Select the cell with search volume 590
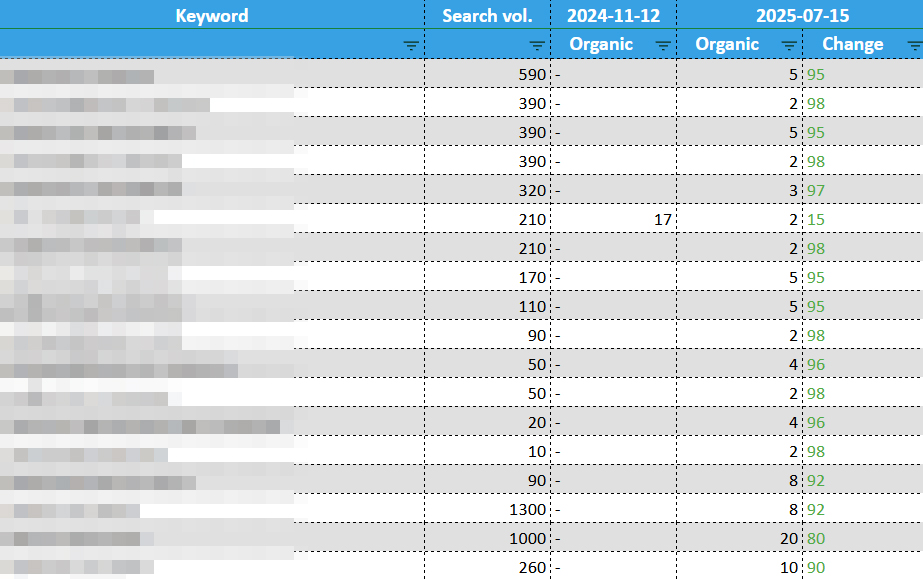The height and width of the screenshot is (579, 923). [x=488, y=74]
